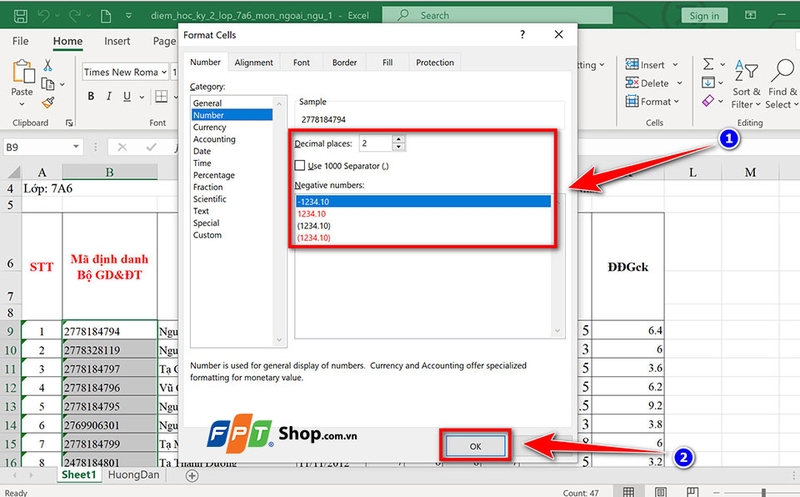Click the AutoSum sigma icon
Viewport: 800px width, 497px height.
(x=708, y=64)
